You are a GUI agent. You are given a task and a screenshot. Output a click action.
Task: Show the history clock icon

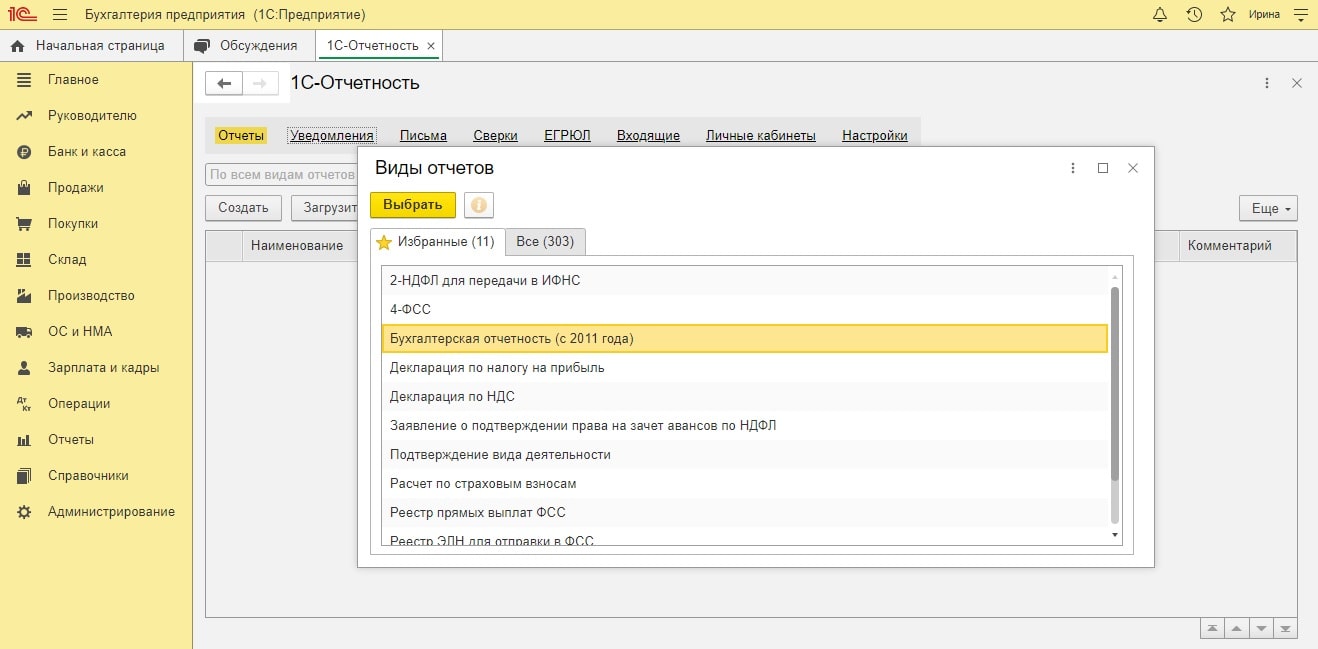pyautogui.click(x=1194, y=15)
